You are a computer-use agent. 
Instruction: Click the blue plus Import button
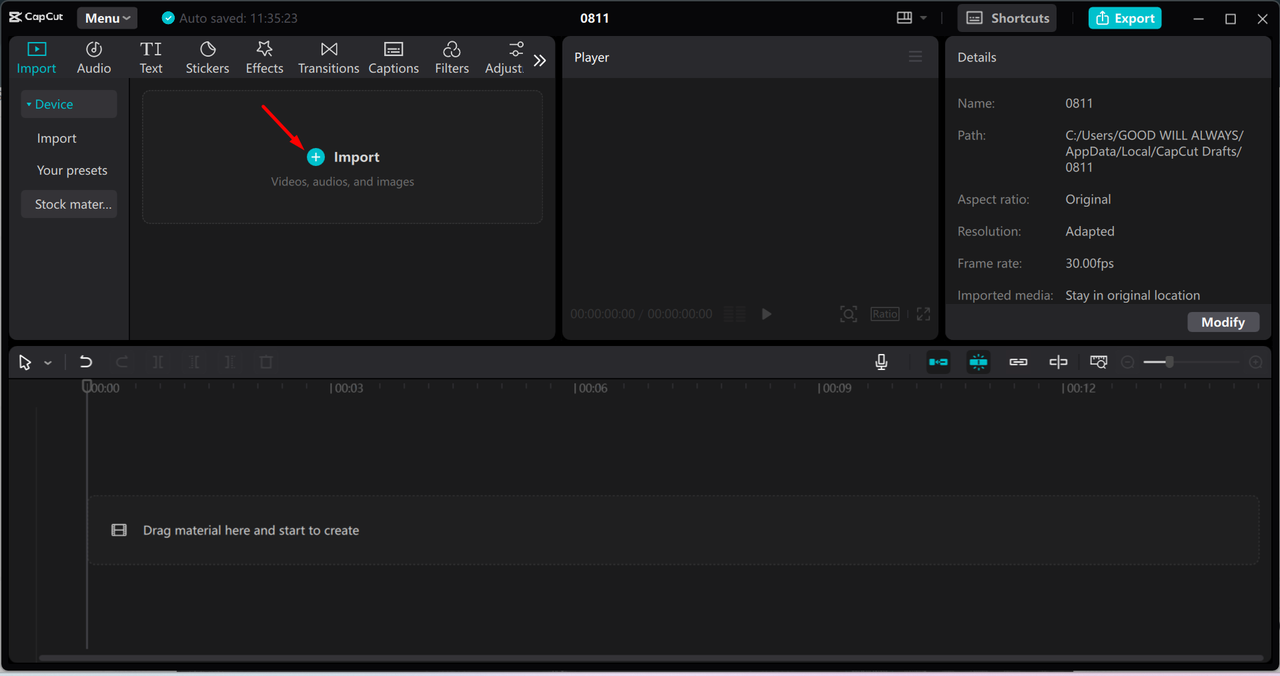click(316, 157)
